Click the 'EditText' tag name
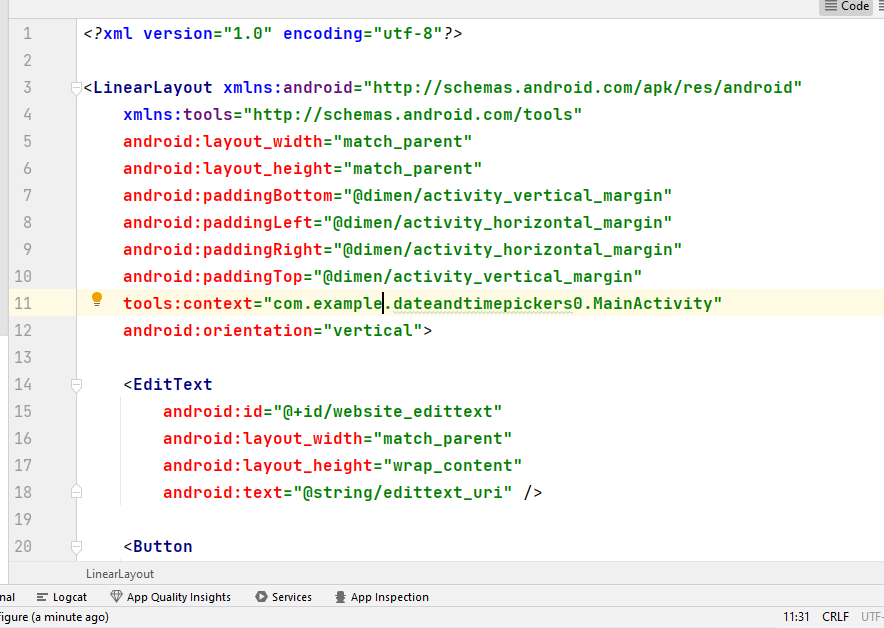The width and height of the screenshot is (884, 628). click(173, 384)
